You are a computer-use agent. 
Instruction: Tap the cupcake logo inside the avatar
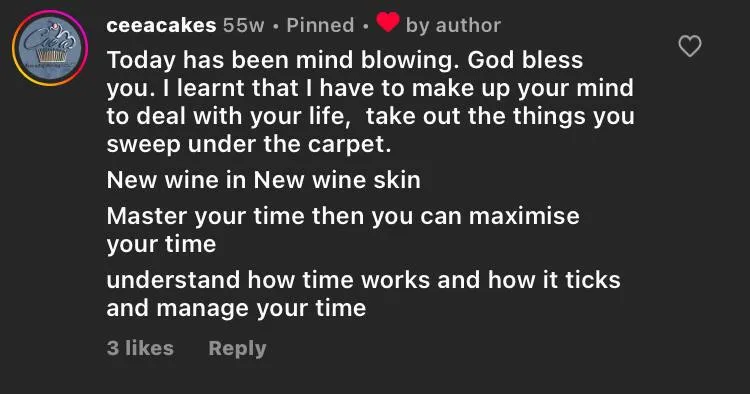coord(50,48)
